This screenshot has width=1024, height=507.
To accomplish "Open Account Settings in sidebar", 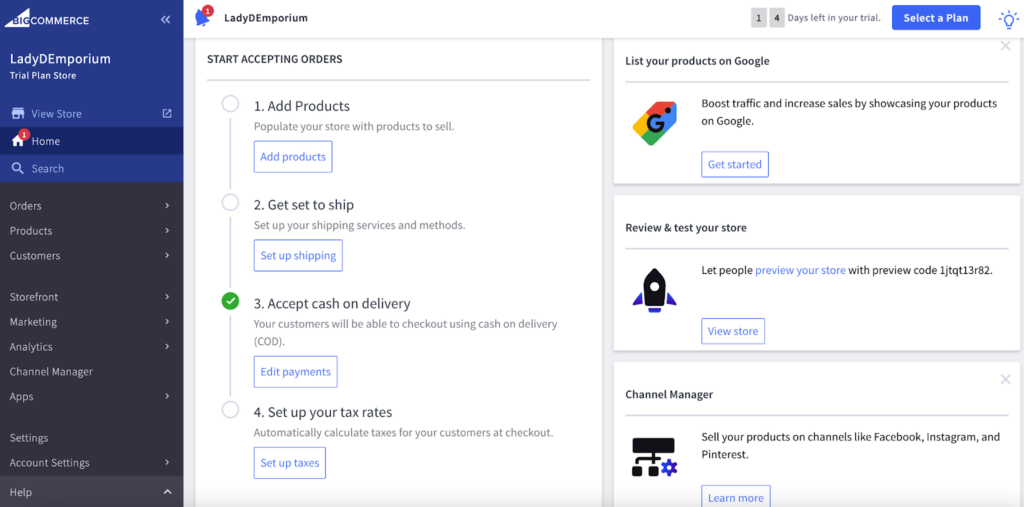I will [50, 463].
